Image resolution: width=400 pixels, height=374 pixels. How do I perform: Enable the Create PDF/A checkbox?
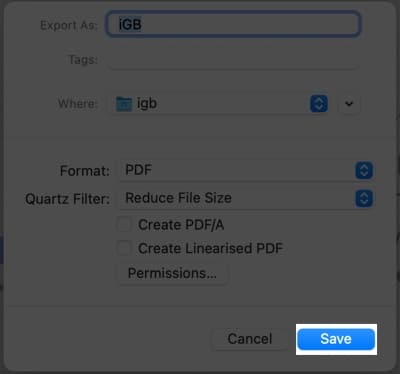124,225
